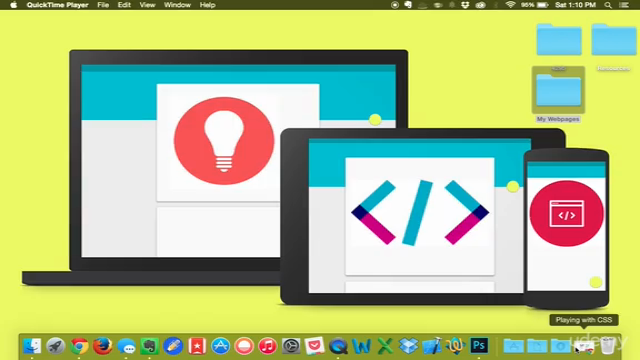Open the dark gray round app in dock
The height and width of the screenshot is (360, 640).
[291, 346]
